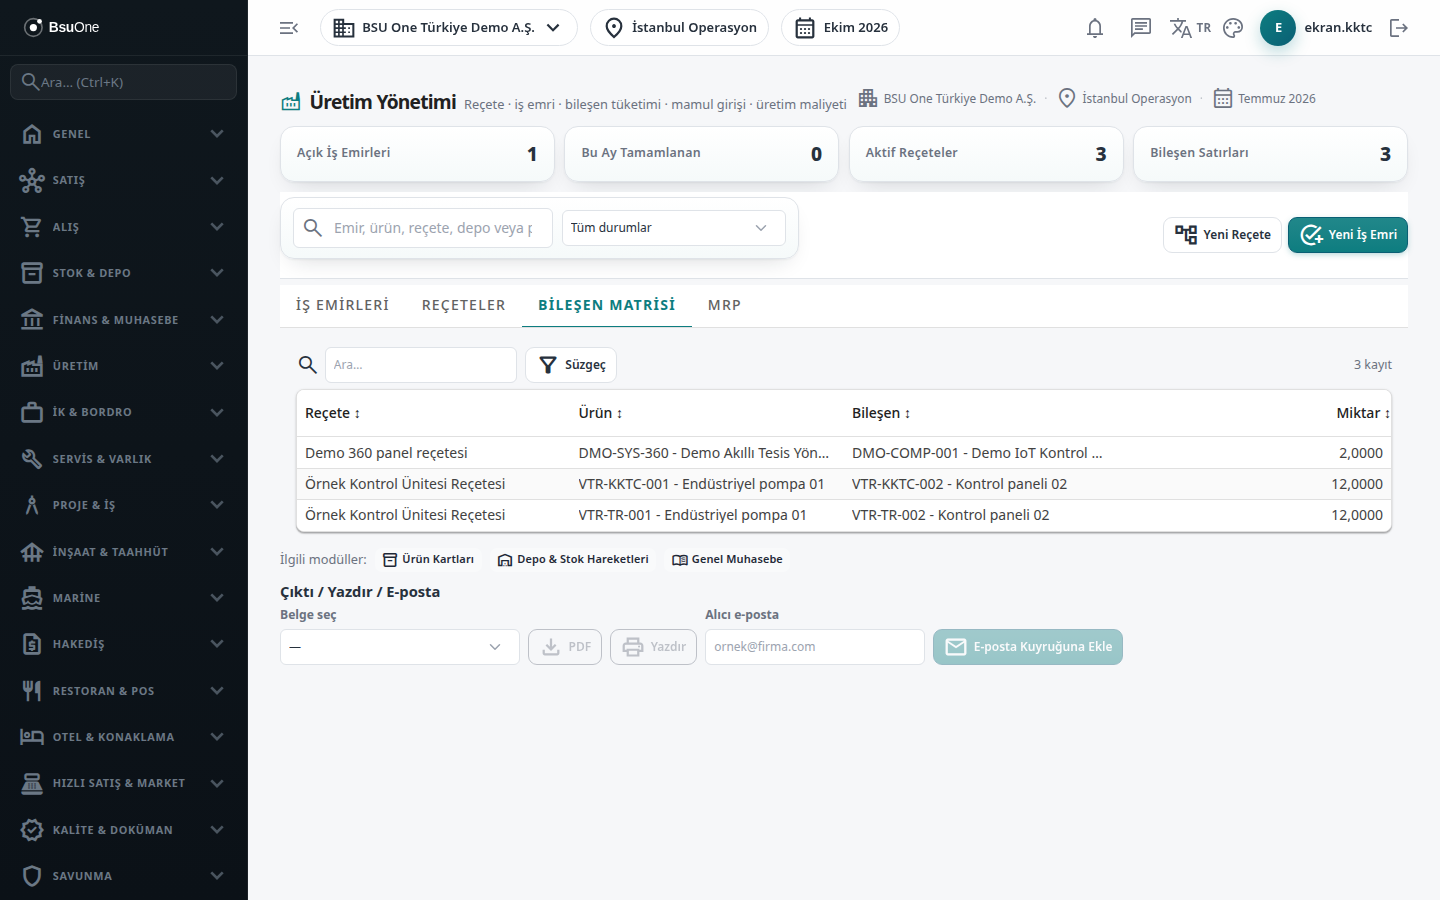Expand the STOK & DEPO sidebar section
Screen dimensions: 1440x900
coord(124,273)
